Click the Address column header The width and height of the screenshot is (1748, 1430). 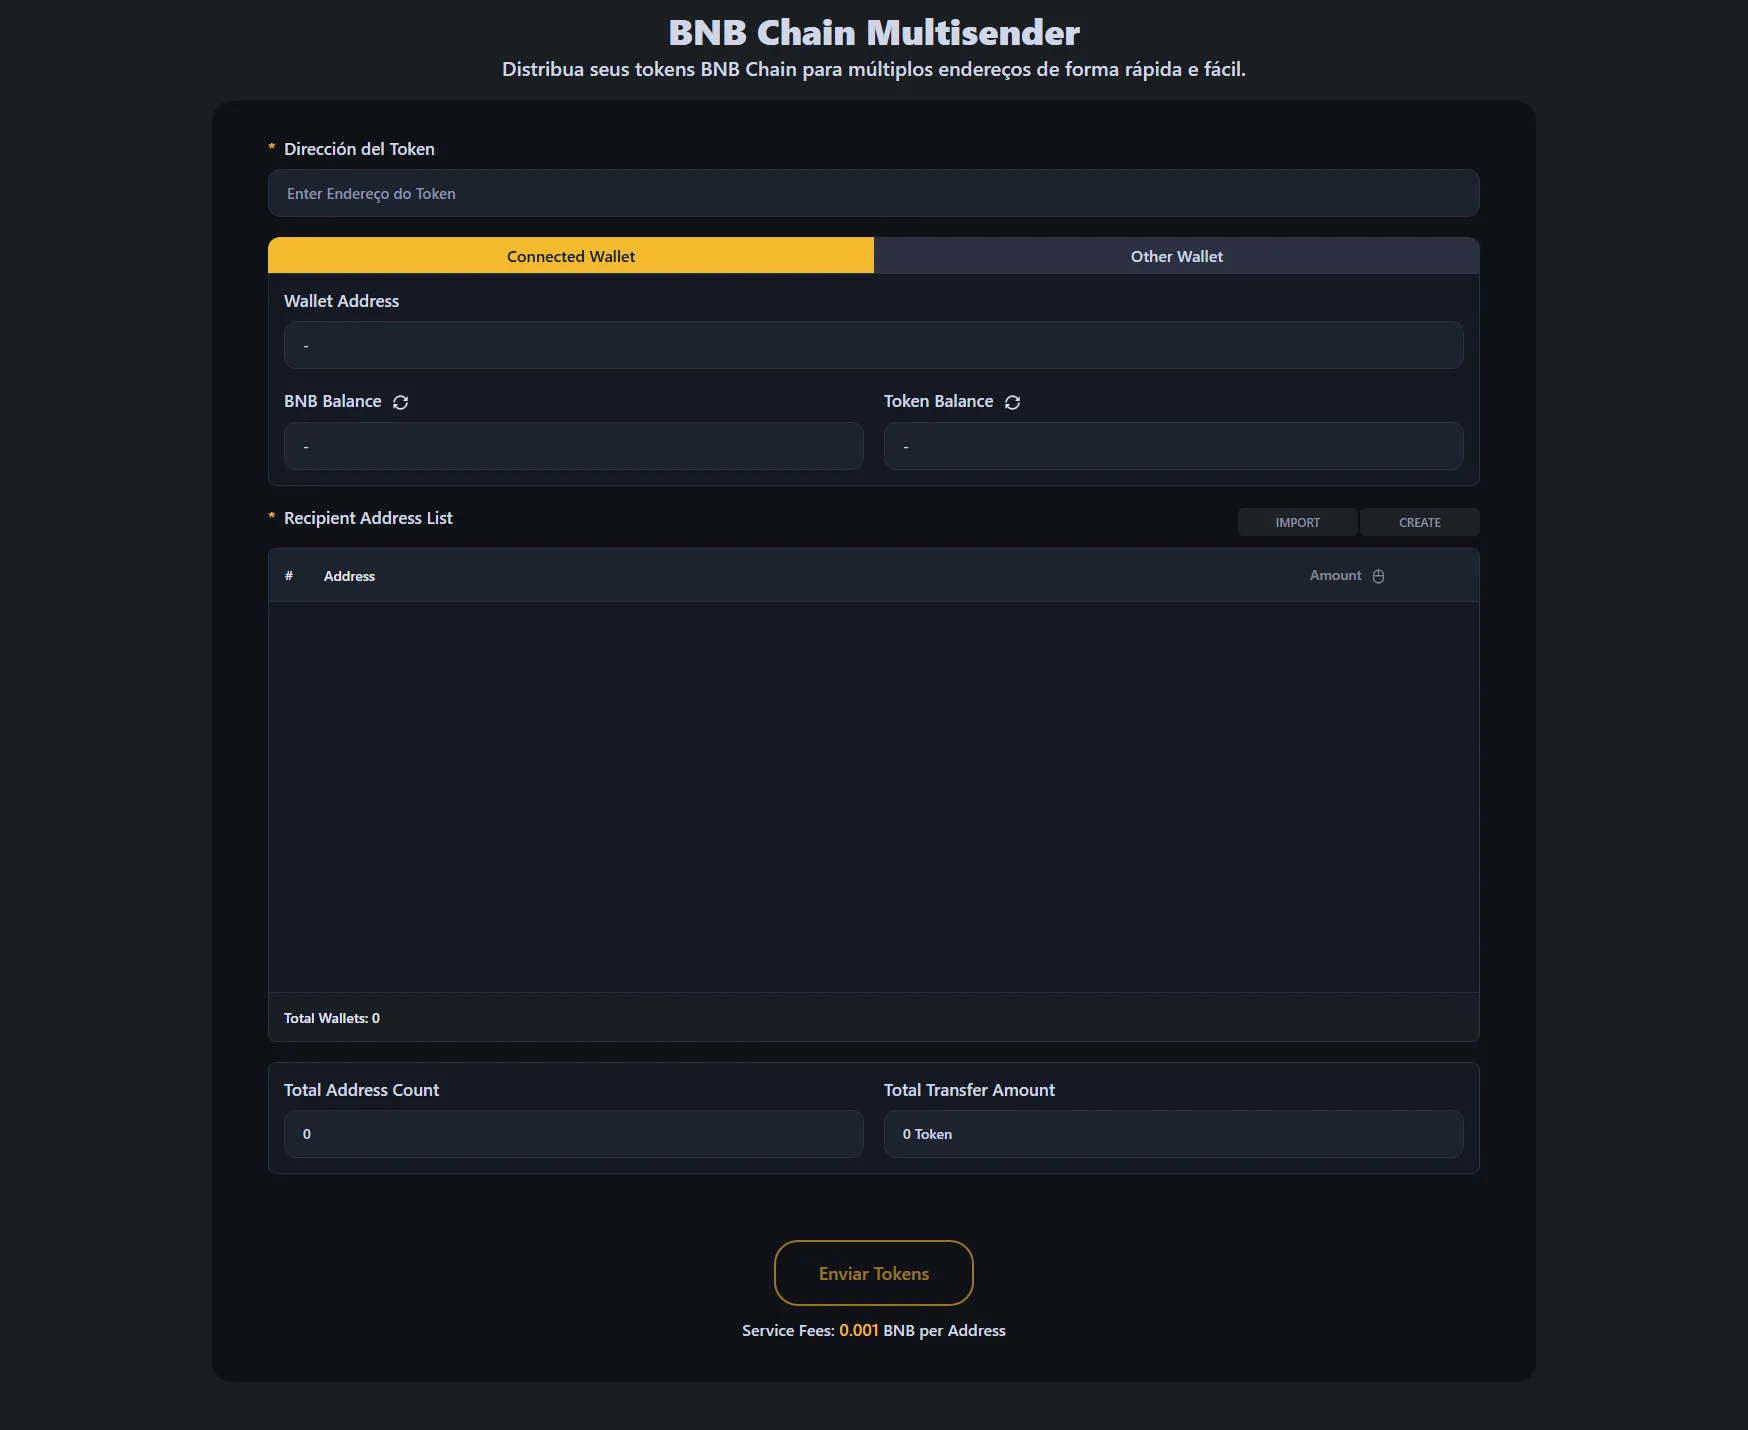coord(349,576)
